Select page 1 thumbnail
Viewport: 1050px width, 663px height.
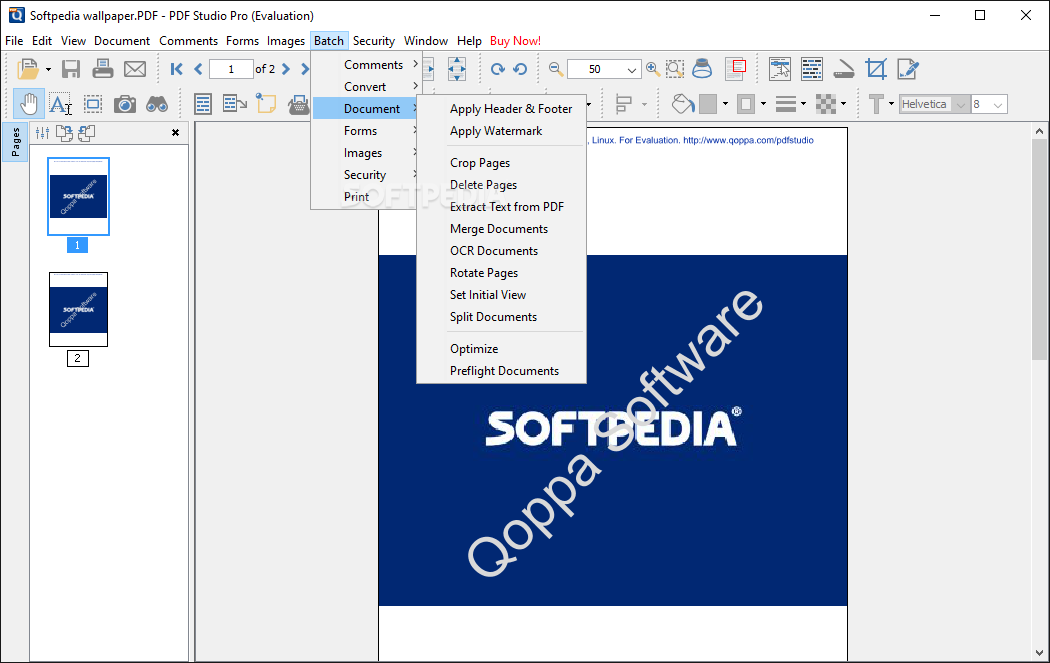pos(78,196)
